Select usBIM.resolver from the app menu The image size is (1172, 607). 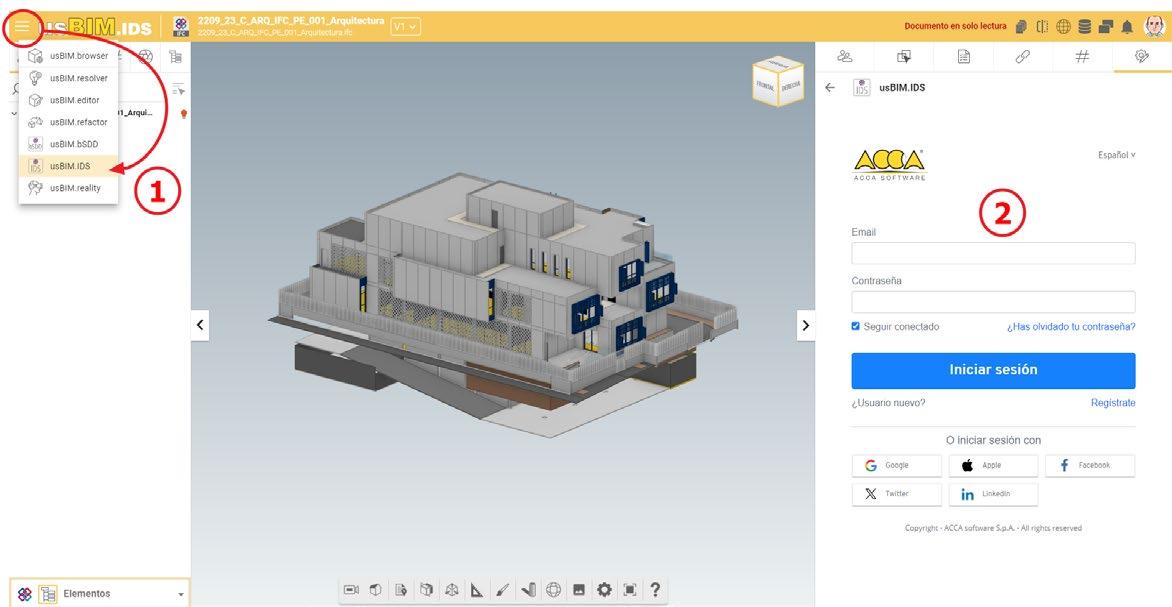coord(68,78)
